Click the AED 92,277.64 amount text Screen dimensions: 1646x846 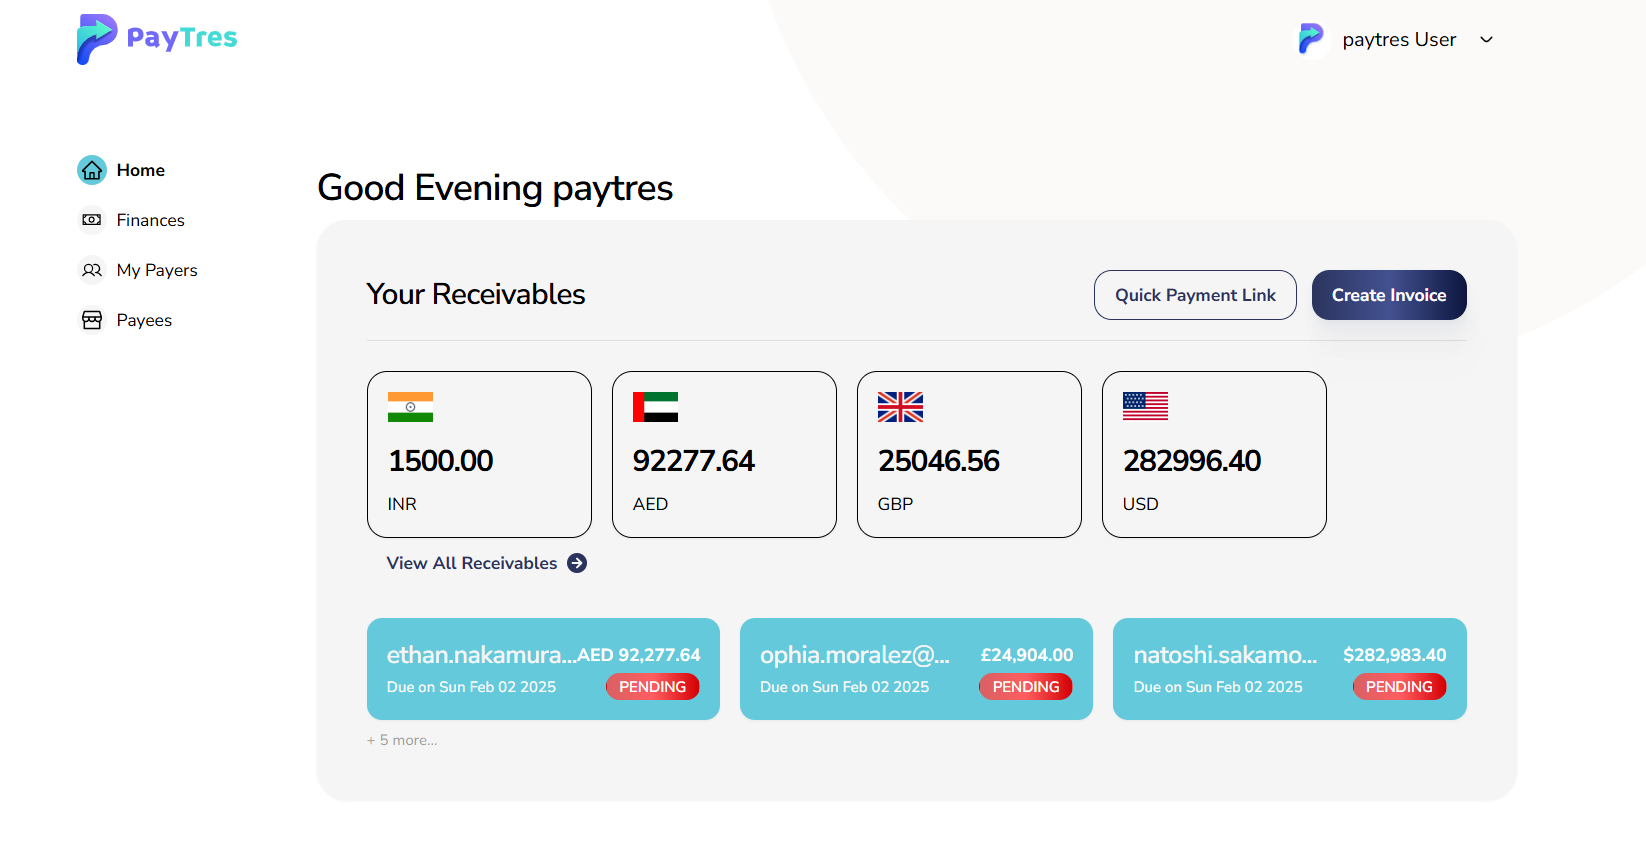(x=639, y=655)
